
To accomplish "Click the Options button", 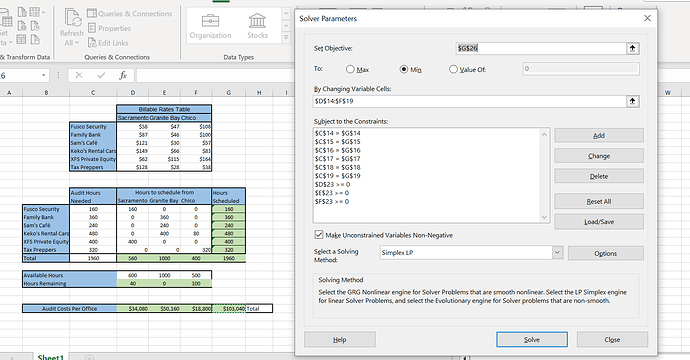I will pos(606,253).
